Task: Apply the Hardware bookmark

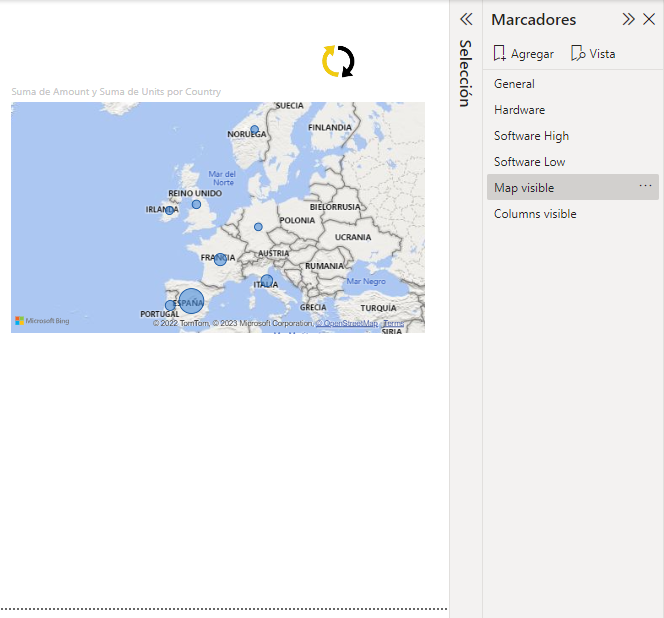Action: pyautogui.click(x=519, y=110)
